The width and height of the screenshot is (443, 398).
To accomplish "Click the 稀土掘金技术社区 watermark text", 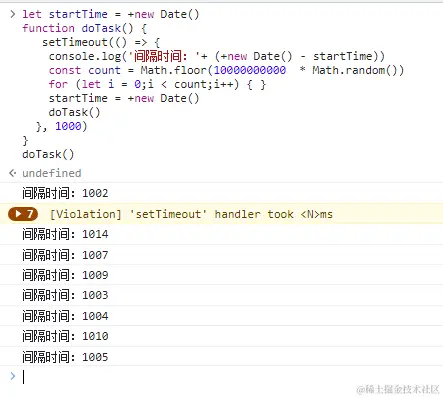I will tap(398, 389).
